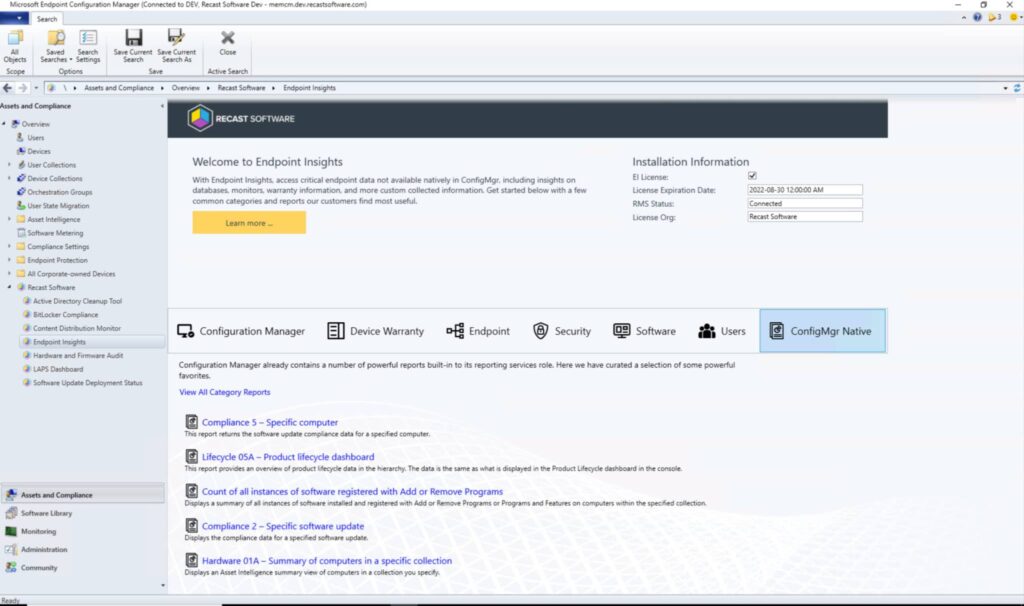
Task: Open the Users report category
Action: [x=722, y=329]
